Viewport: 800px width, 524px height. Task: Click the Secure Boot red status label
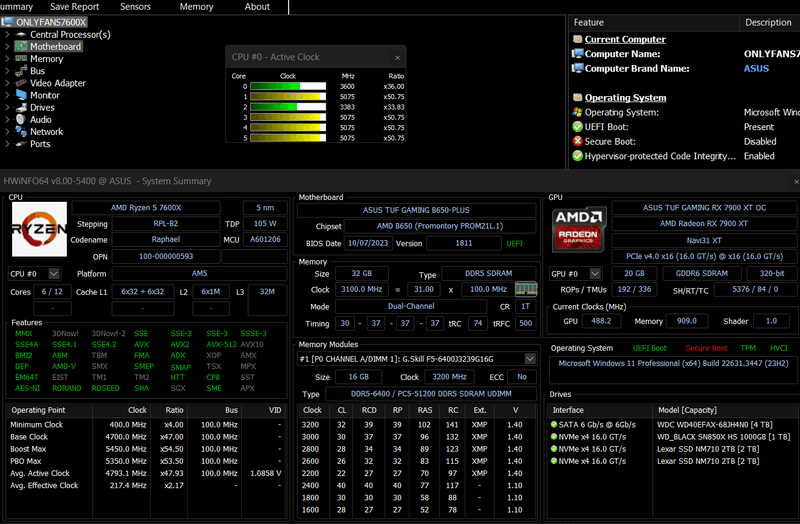click(706, 348)
